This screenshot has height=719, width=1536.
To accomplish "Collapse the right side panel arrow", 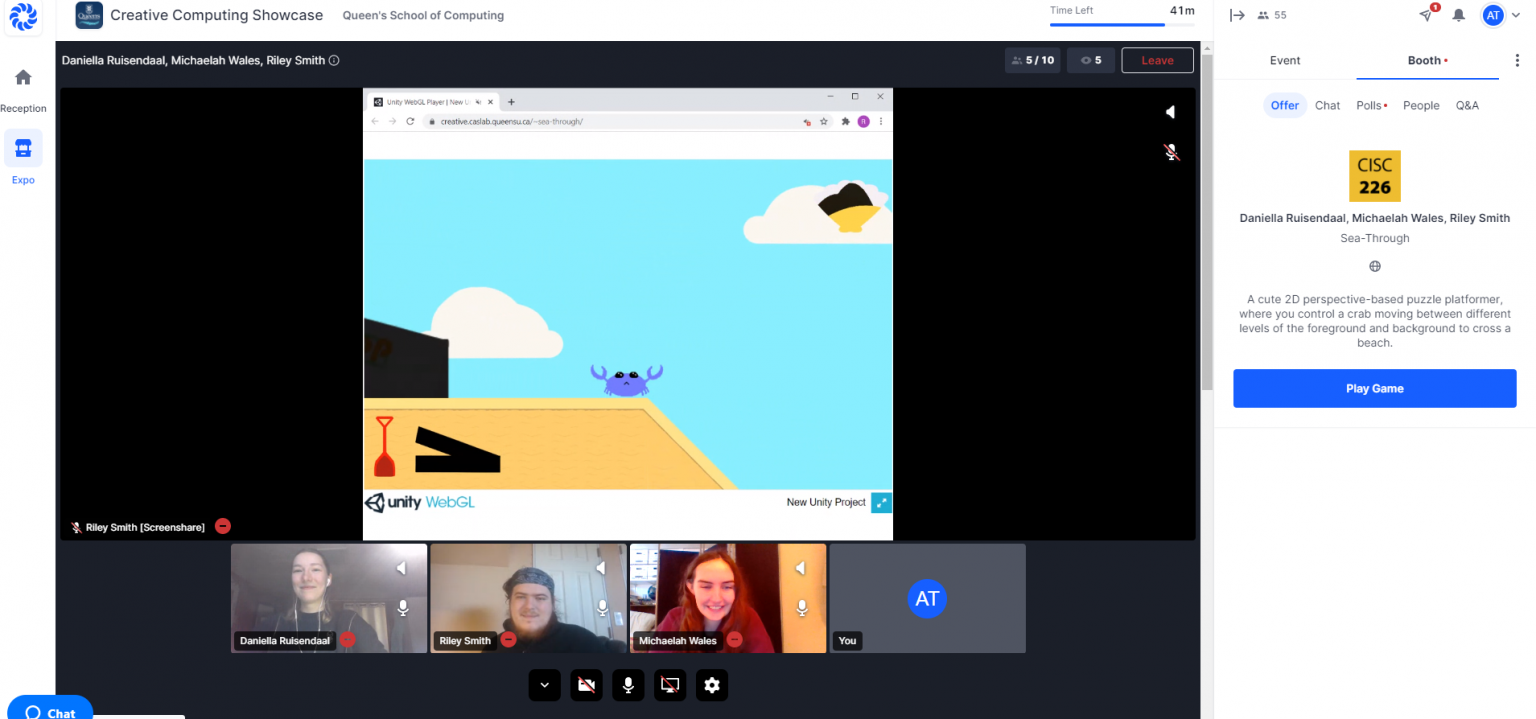I will [1237, 15].
